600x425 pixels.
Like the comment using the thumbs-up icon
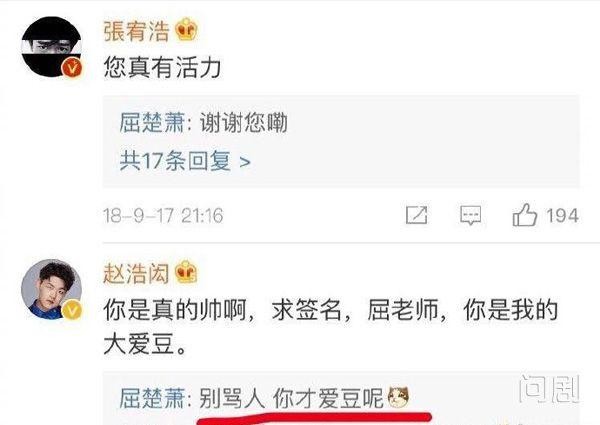(525, 215)
